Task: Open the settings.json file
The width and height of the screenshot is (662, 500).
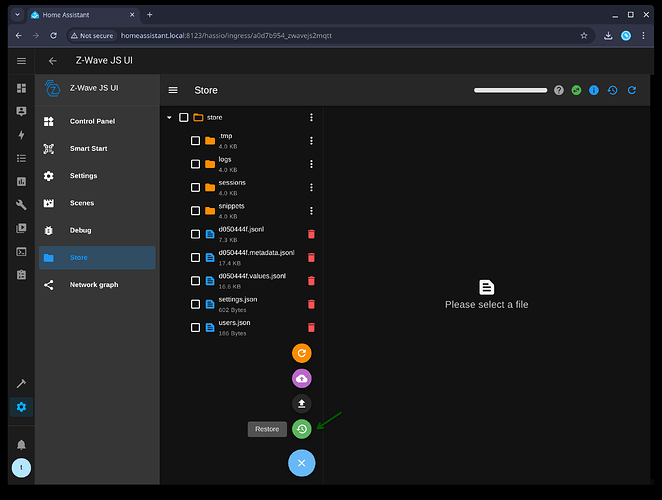Action: click(x=238, y=299)
